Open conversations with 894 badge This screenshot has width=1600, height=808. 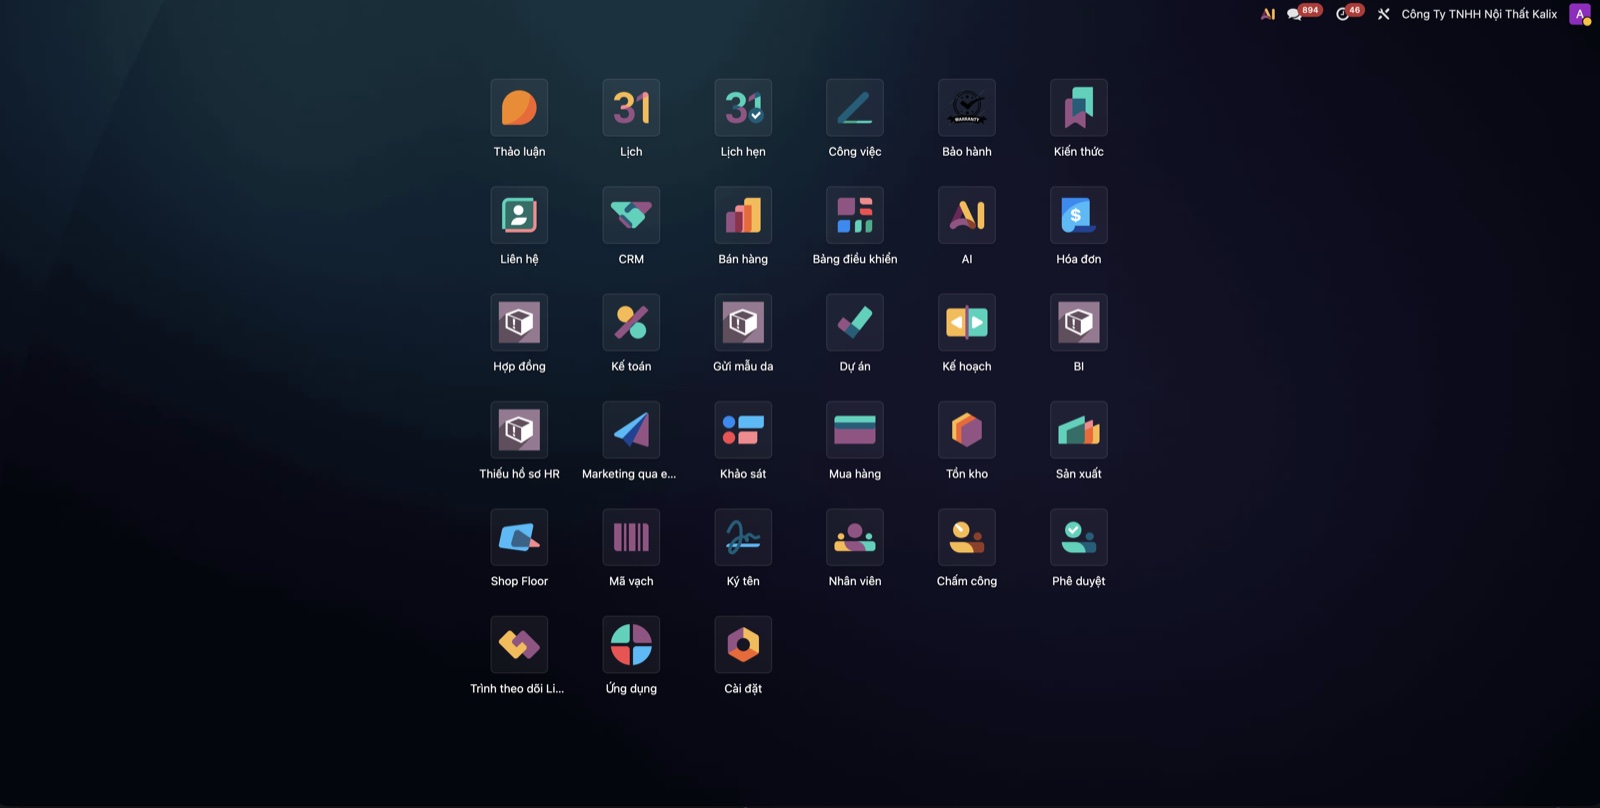click(x=1303, y=13)
